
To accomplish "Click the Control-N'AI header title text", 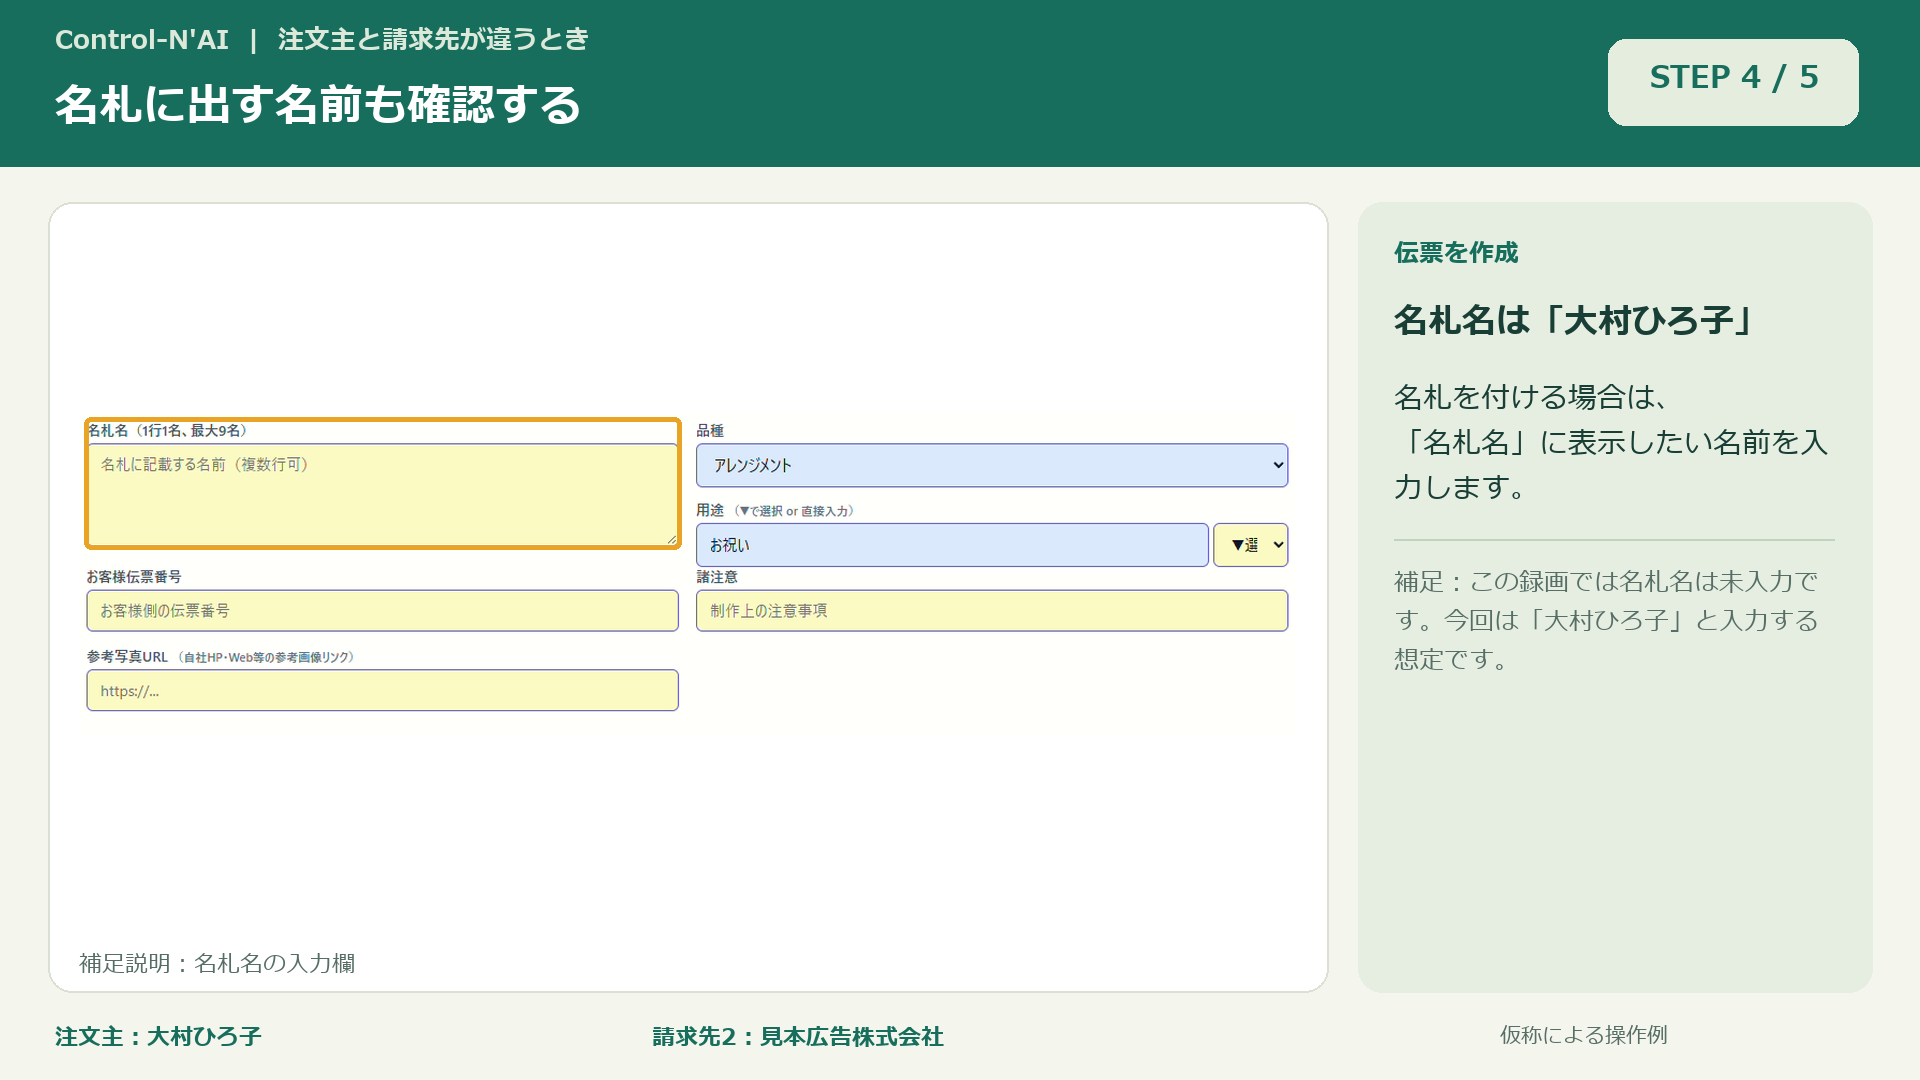I will pyautogui.click(x=142, y=40).
